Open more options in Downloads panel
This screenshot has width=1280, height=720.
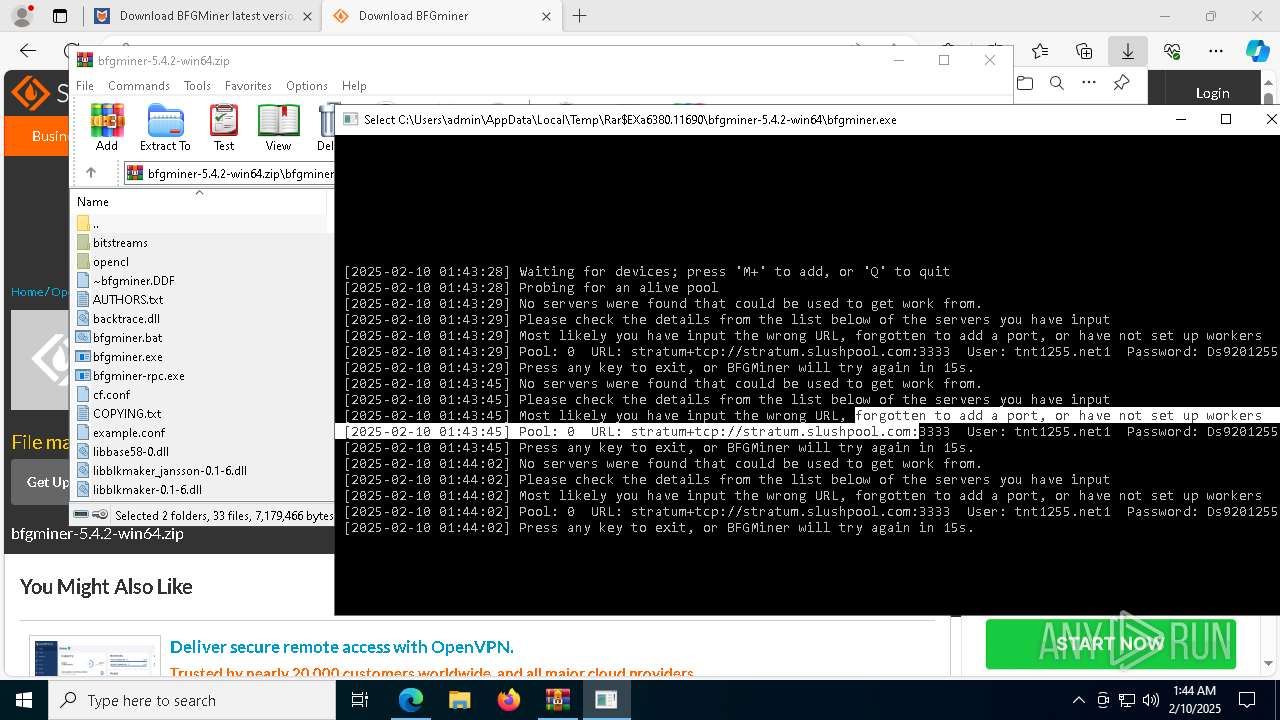(1089, 83)
